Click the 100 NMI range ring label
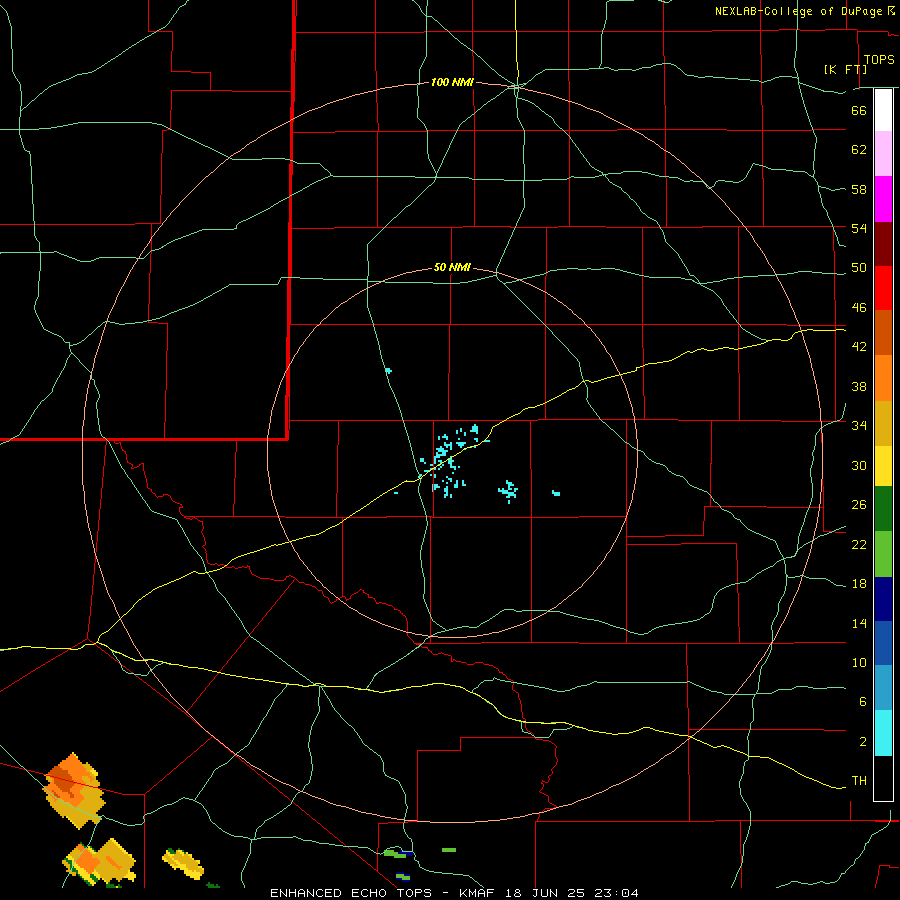 click(x=452, y=82)
